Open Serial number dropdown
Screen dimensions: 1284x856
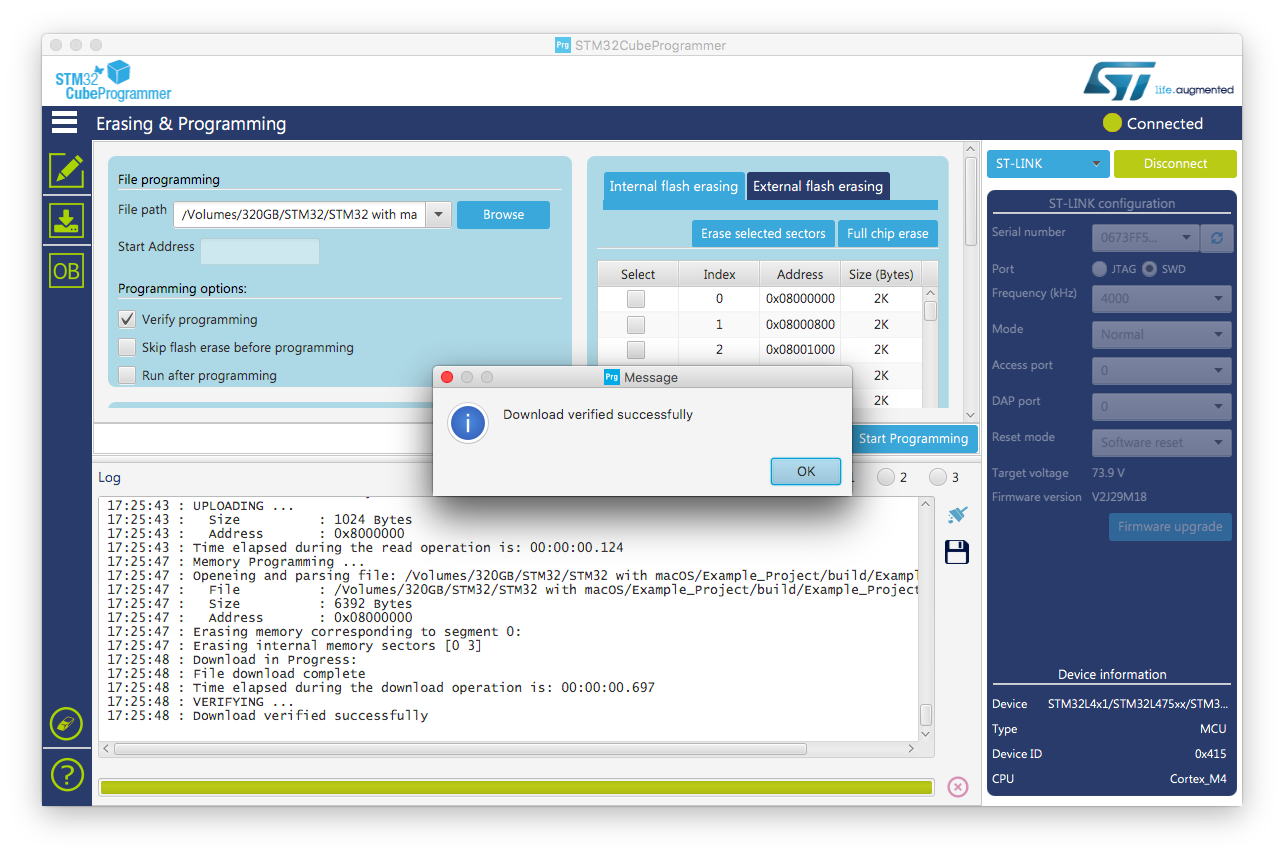coord(1145,238)
